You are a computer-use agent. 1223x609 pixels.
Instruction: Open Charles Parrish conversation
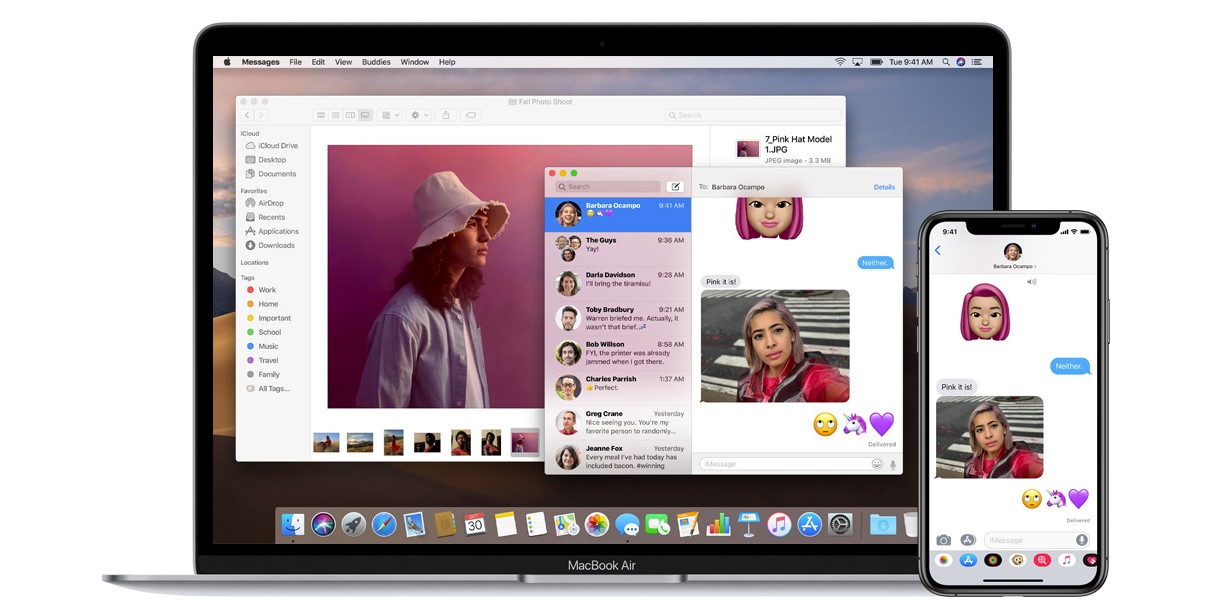[x=618, y=388]
